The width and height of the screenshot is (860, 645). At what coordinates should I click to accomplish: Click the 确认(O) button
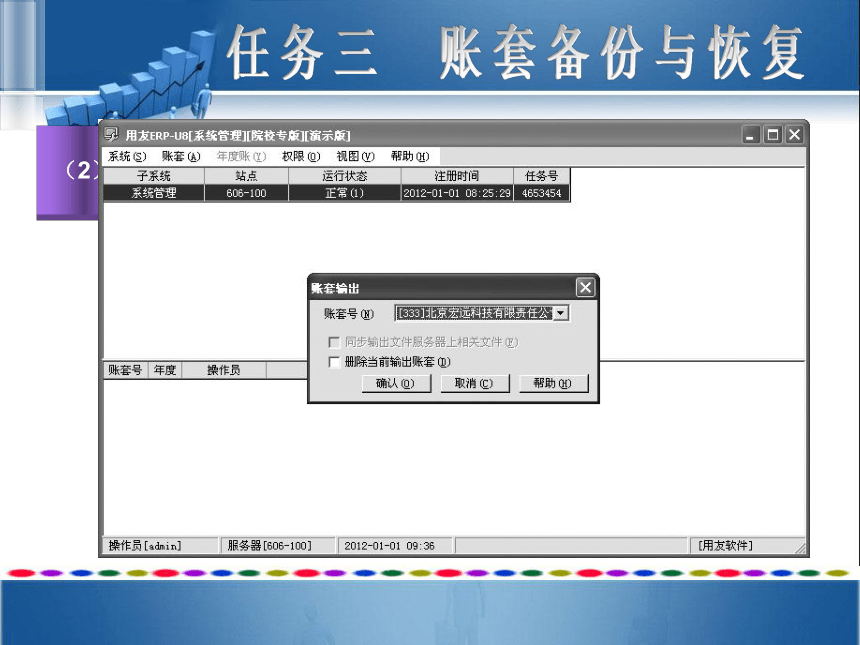(396, 383)
